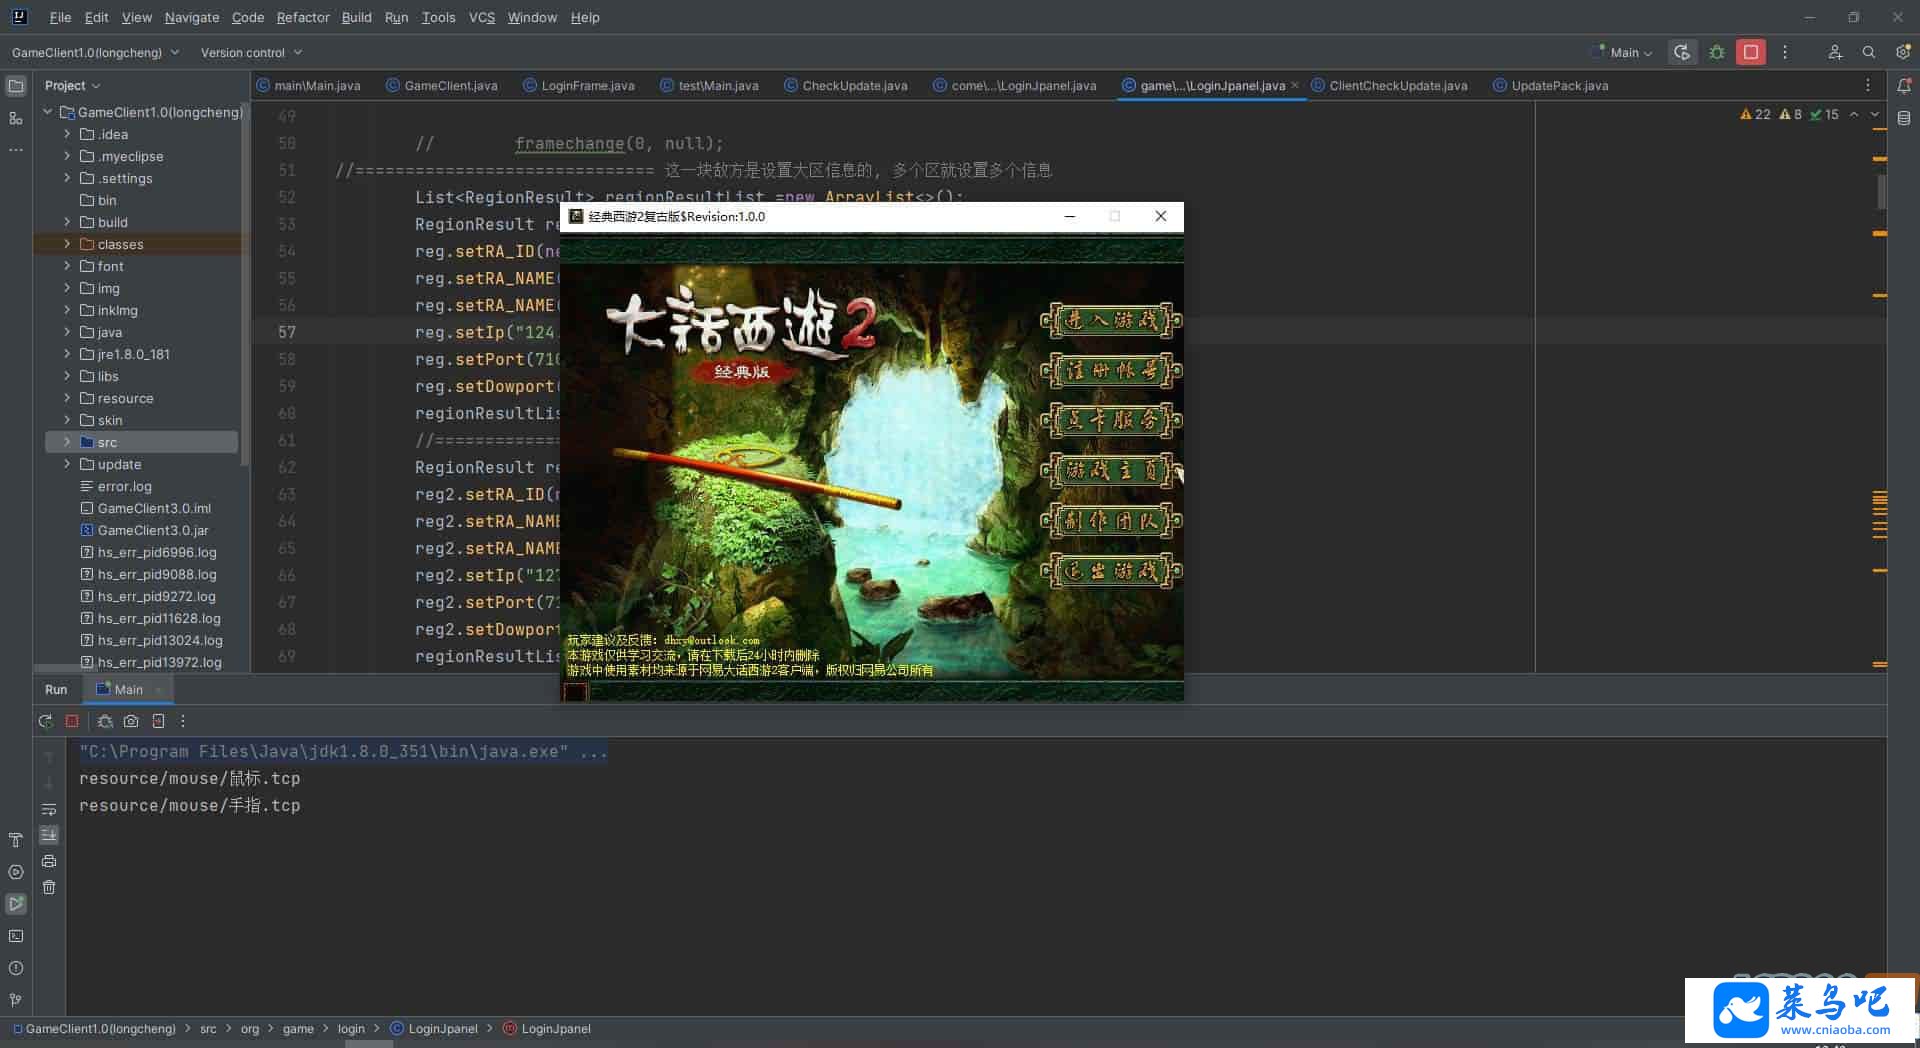The image size is (1920, 1048).
Task: Open the Git tool window icon
Action: point(16,1000)
